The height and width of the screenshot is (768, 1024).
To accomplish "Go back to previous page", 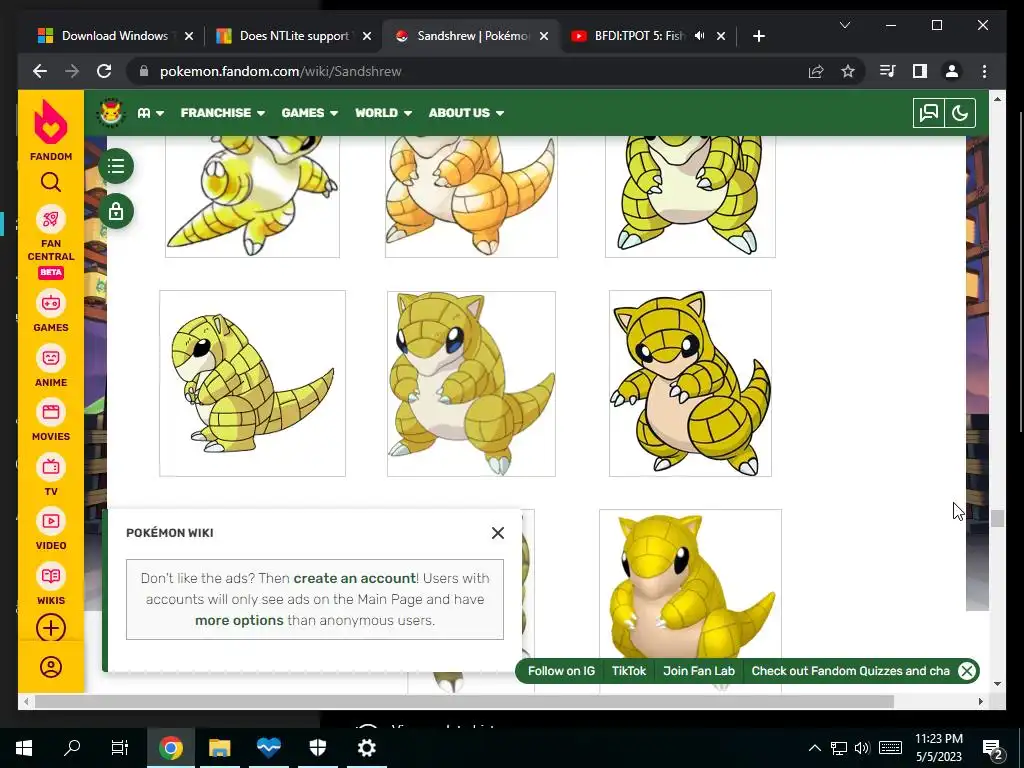I will tap(40, 71).
